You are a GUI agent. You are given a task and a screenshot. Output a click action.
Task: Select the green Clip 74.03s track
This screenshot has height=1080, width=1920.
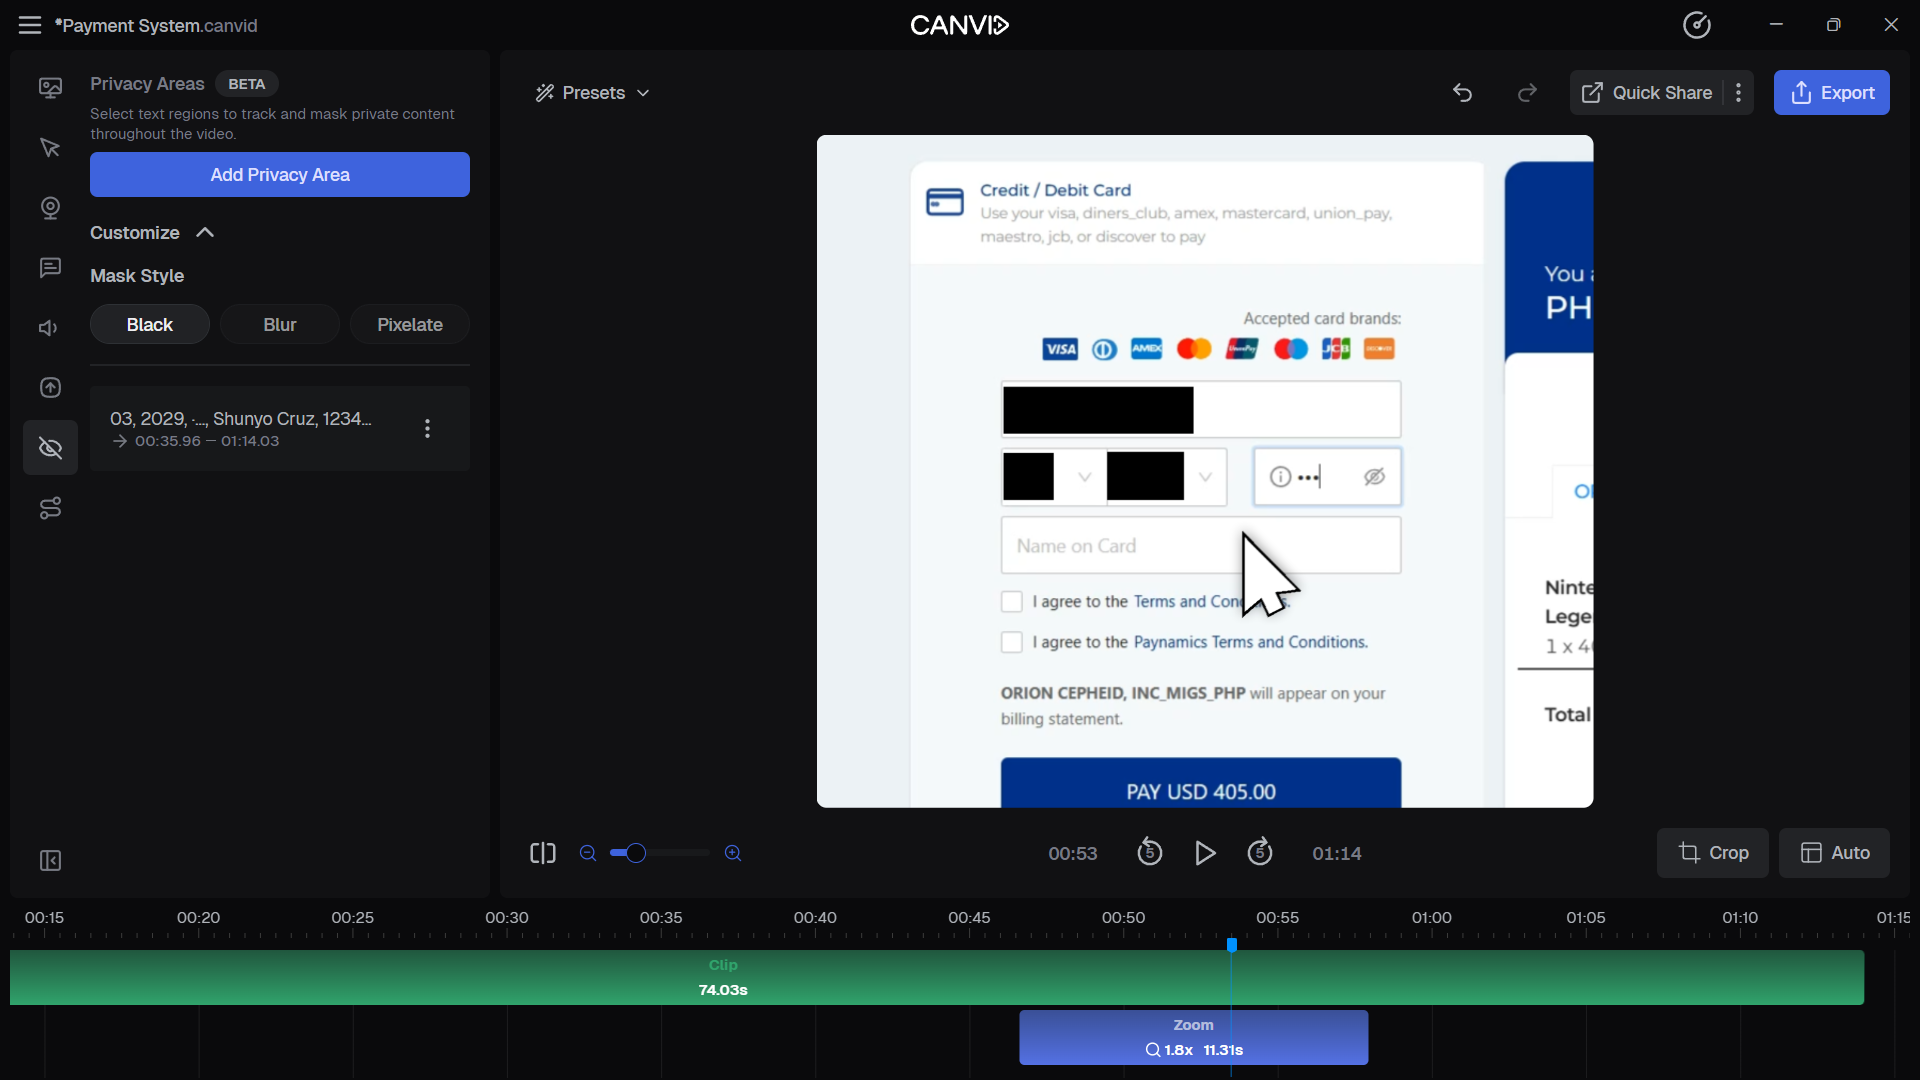(x=937, y=978)
